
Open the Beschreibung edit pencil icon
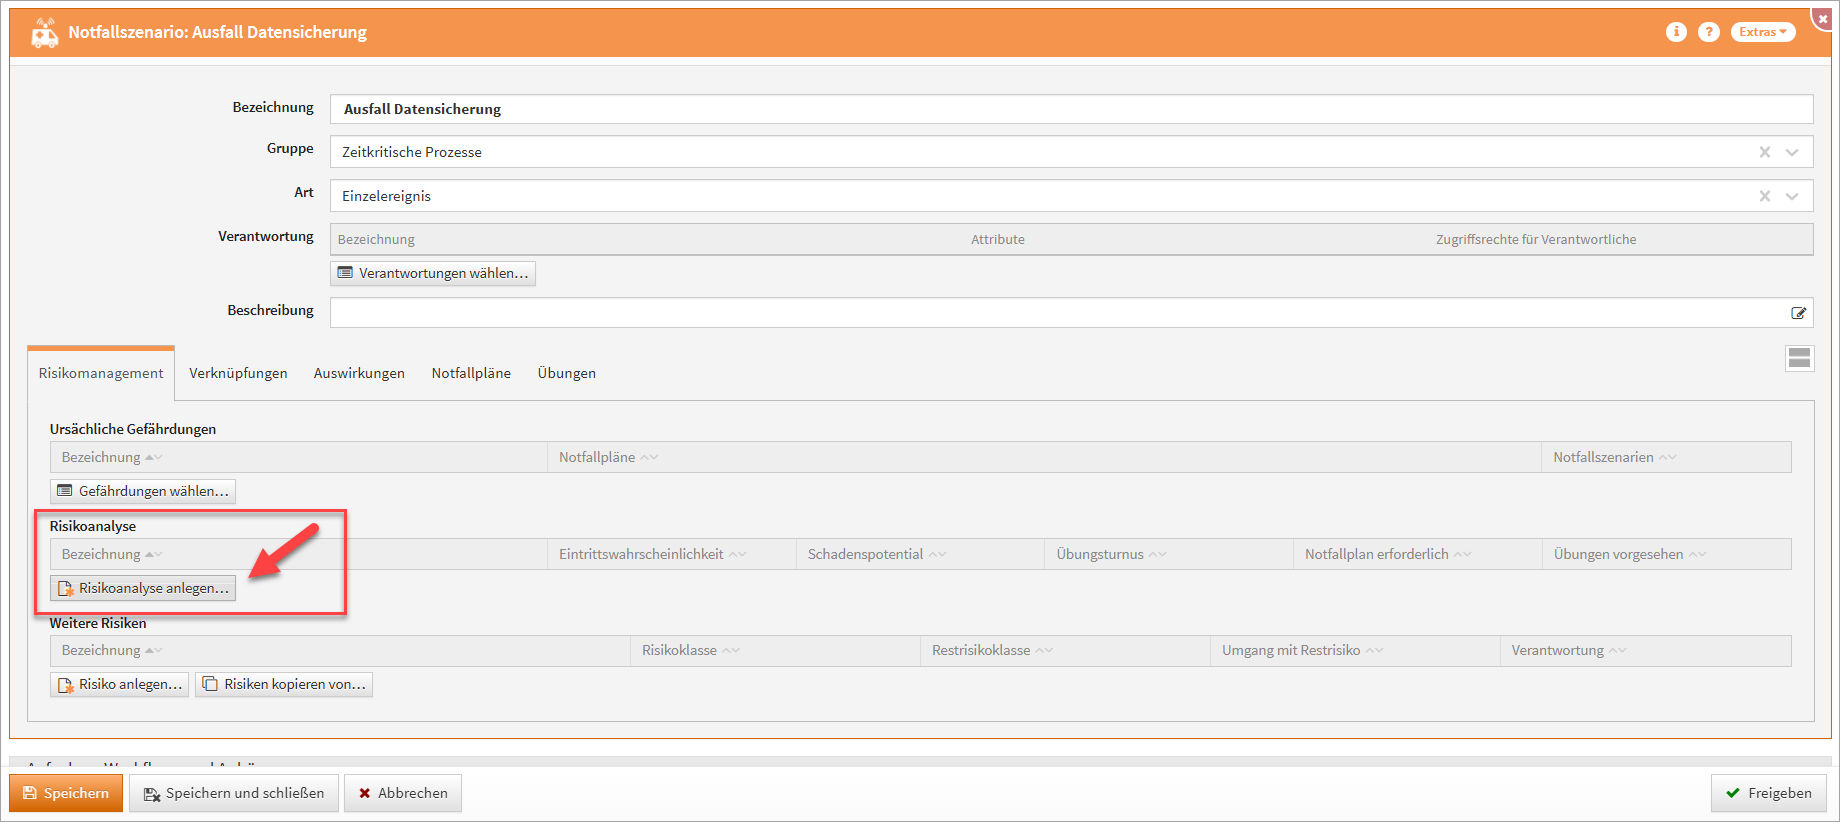coord(1798,313)
